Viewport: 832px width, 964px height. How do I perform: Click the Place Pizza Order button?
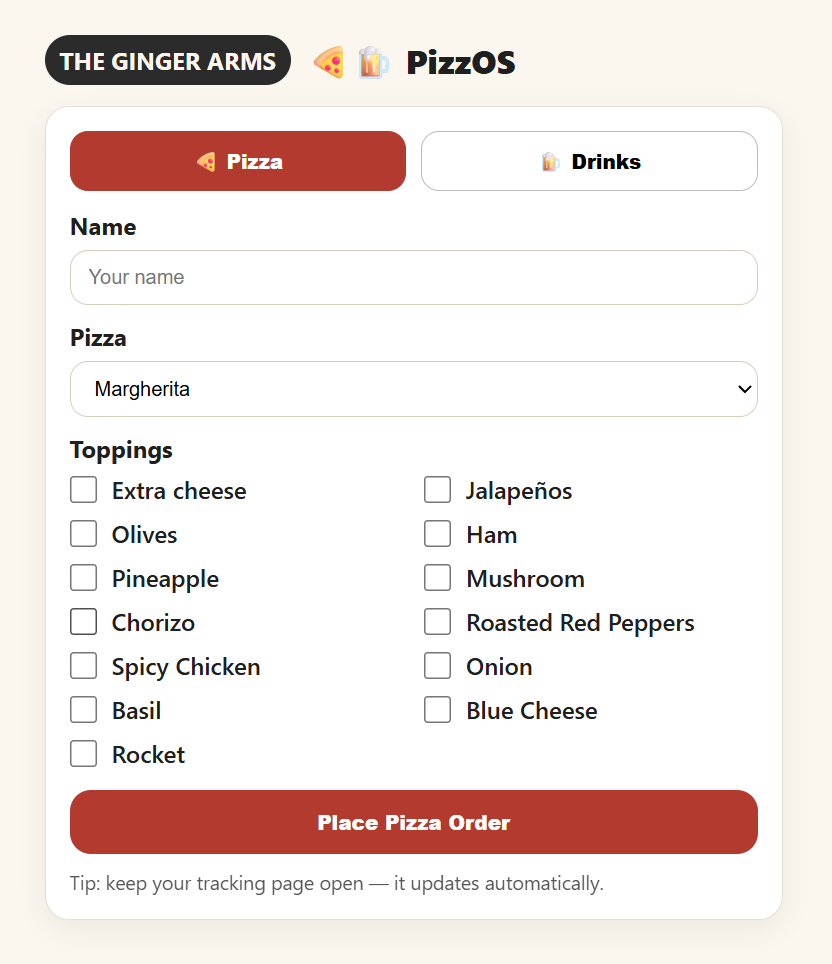[413, 822]
